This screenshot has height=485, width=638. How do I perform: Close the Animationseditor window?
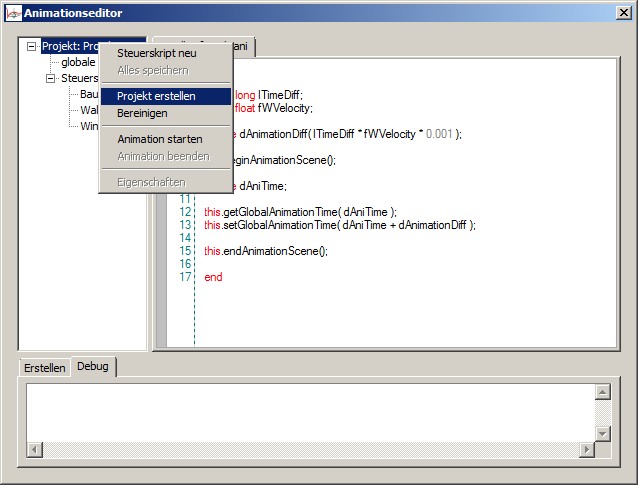[624, 12]
